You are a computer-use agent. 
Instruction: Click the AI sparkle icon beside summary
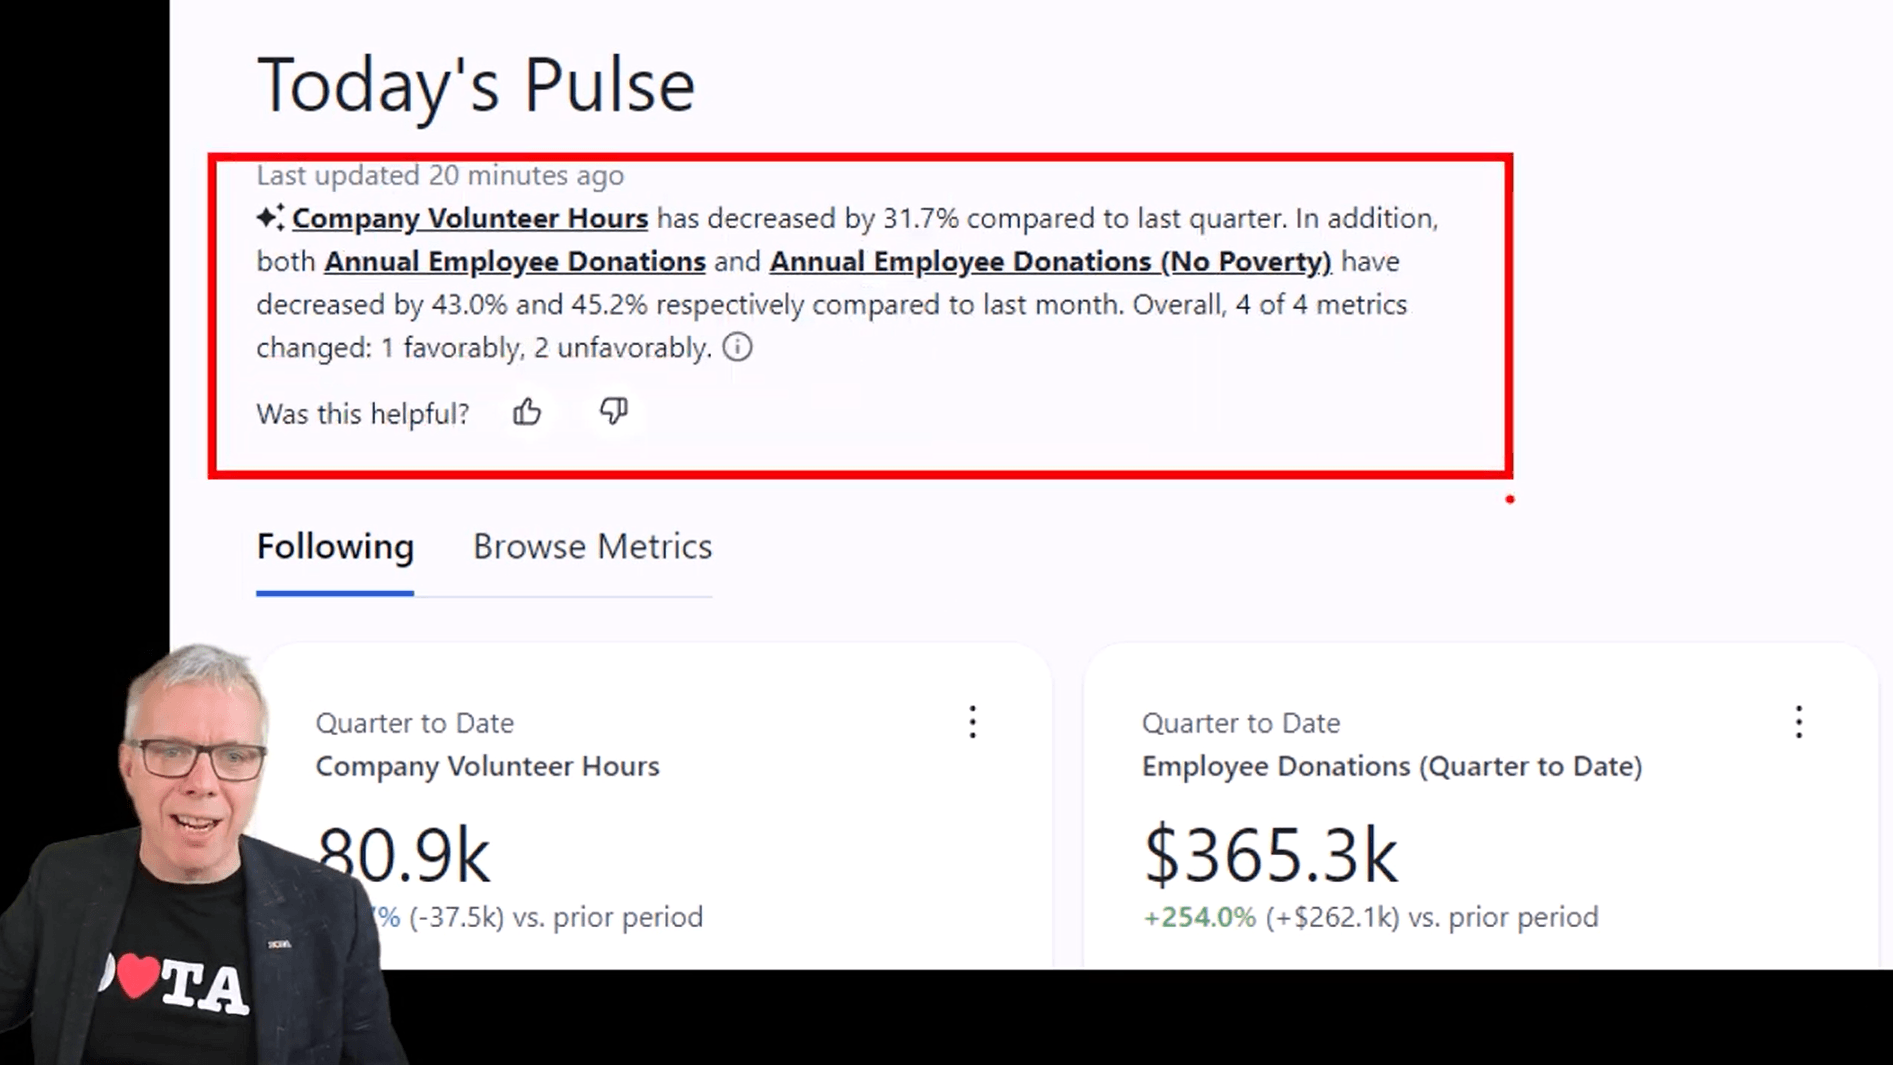tap(270, 217)
